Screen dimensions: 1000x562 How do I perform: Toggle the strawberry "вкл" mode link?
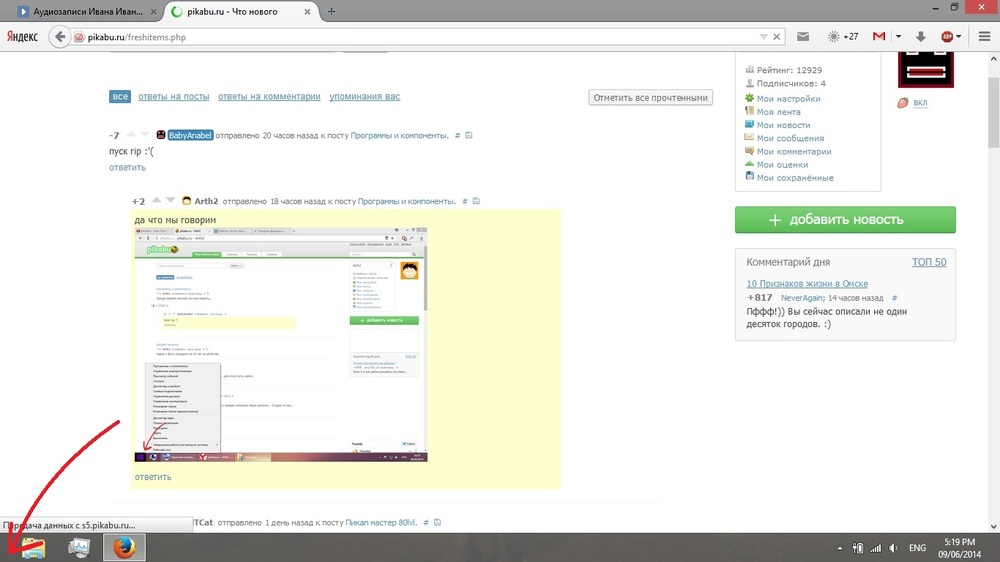(920, 103)
